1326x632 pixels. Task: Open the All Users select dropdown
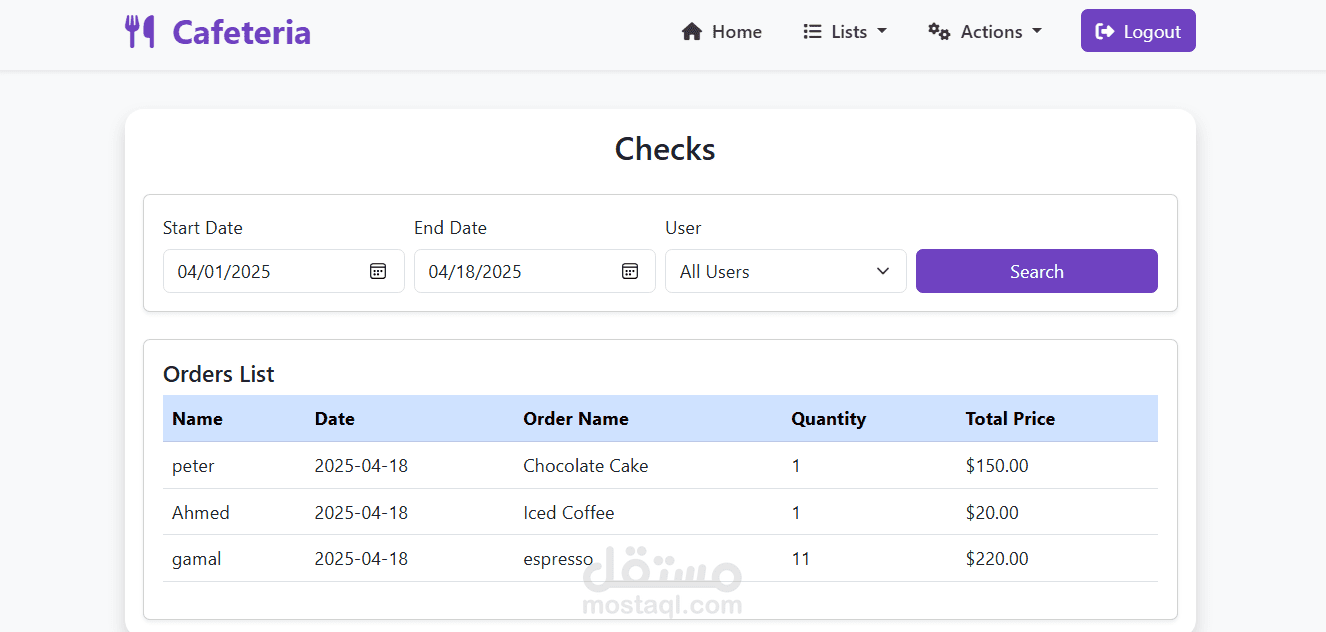[785, 271]
